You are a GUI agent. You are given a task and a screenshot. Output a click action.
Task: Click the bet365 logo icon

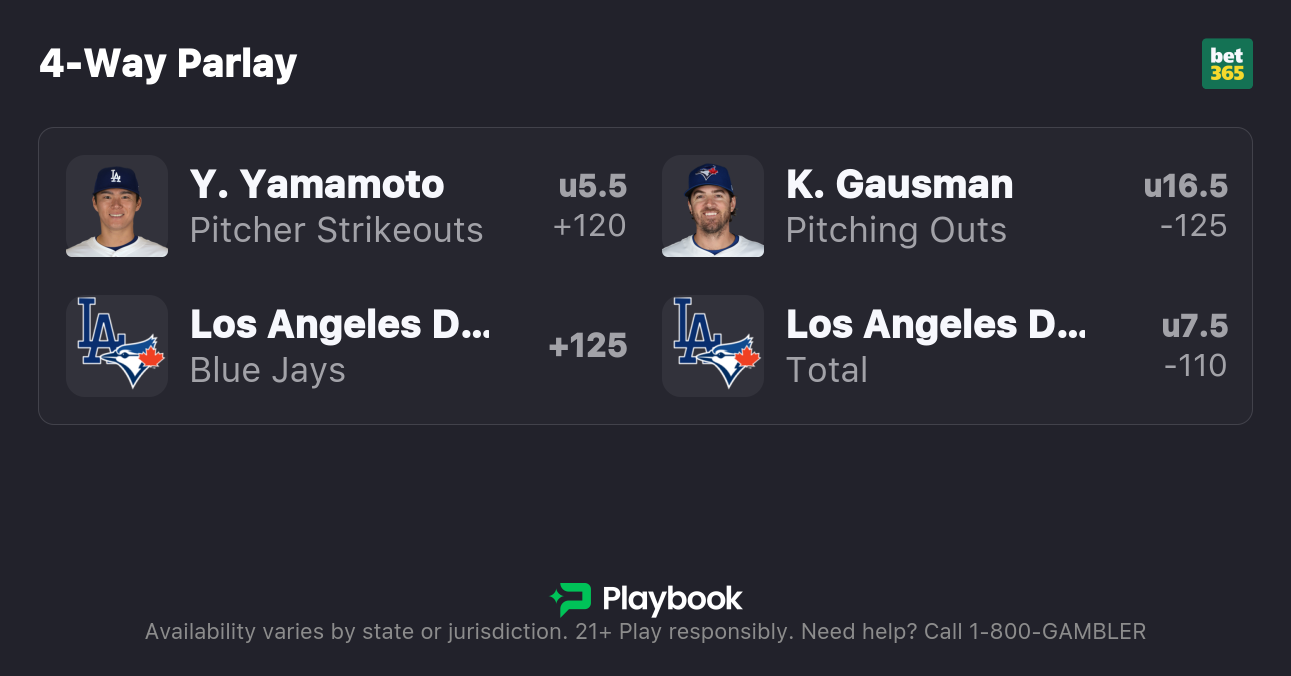click(1227, 64)
